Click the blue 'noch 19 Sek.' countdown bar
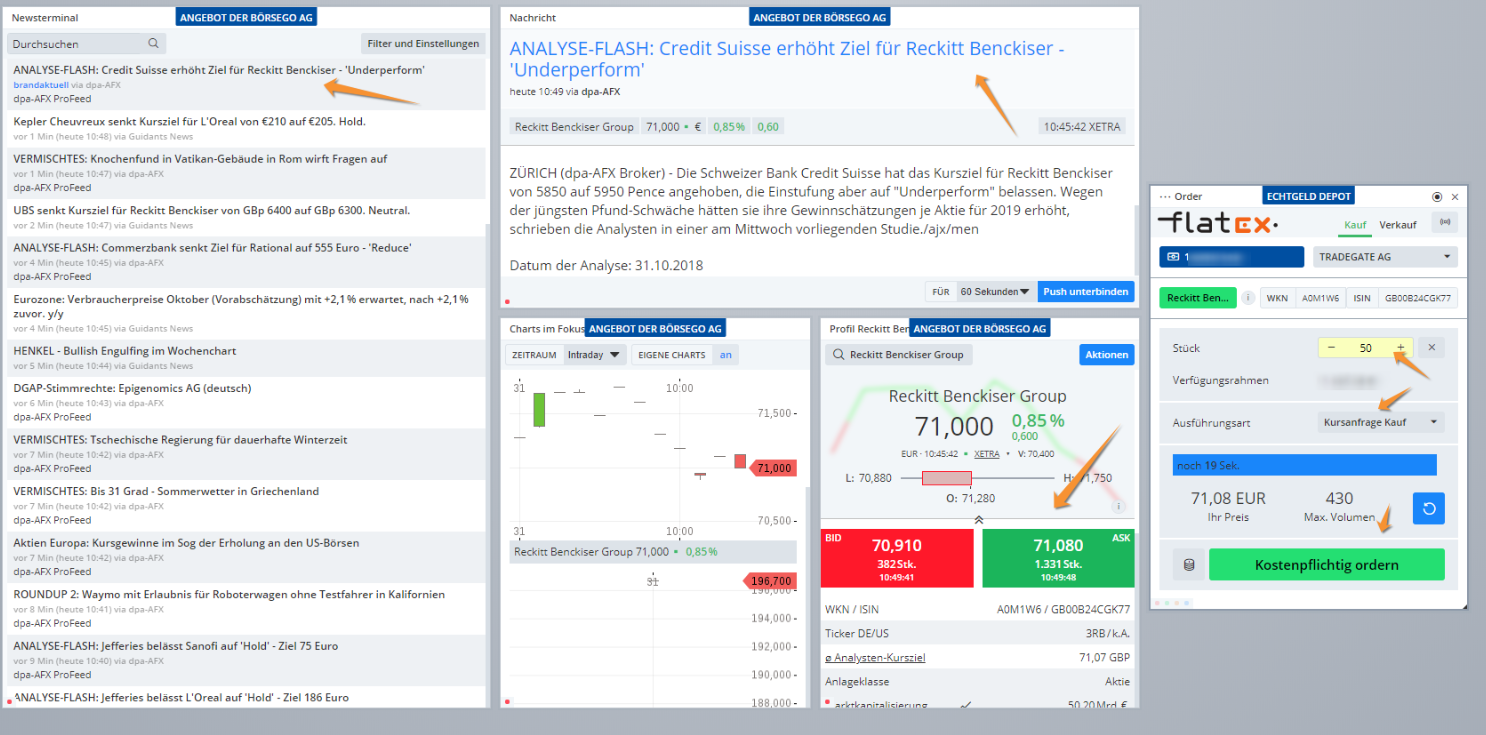Screen dimensions: 1486x735 click(1304, 465)
